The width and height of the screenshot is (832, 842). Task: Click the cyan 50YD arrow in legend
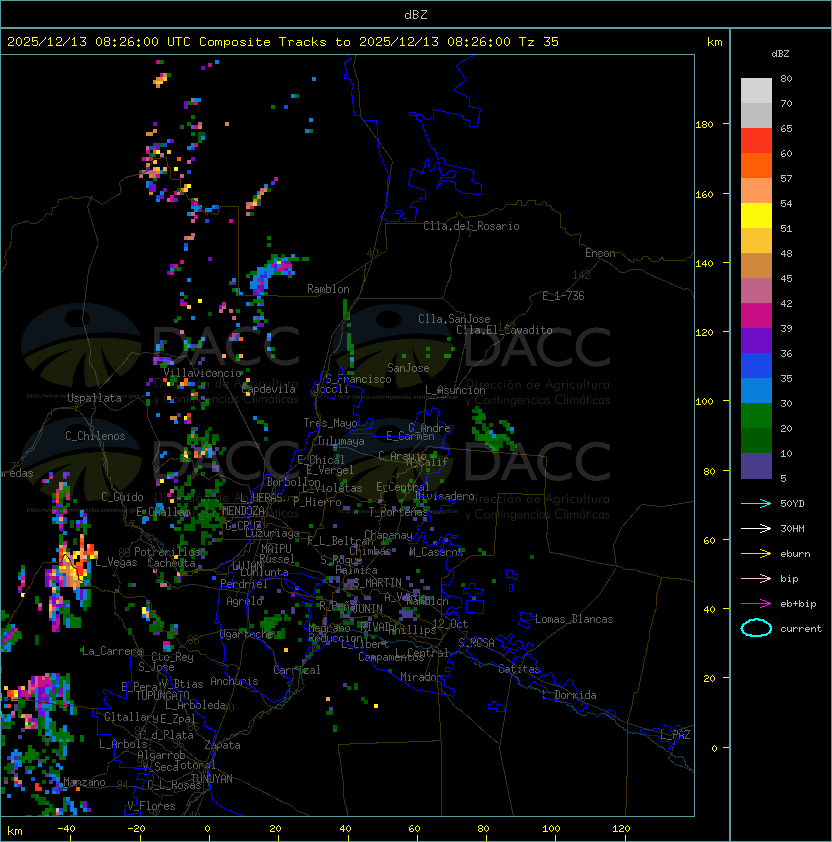(x=756, y=504)
